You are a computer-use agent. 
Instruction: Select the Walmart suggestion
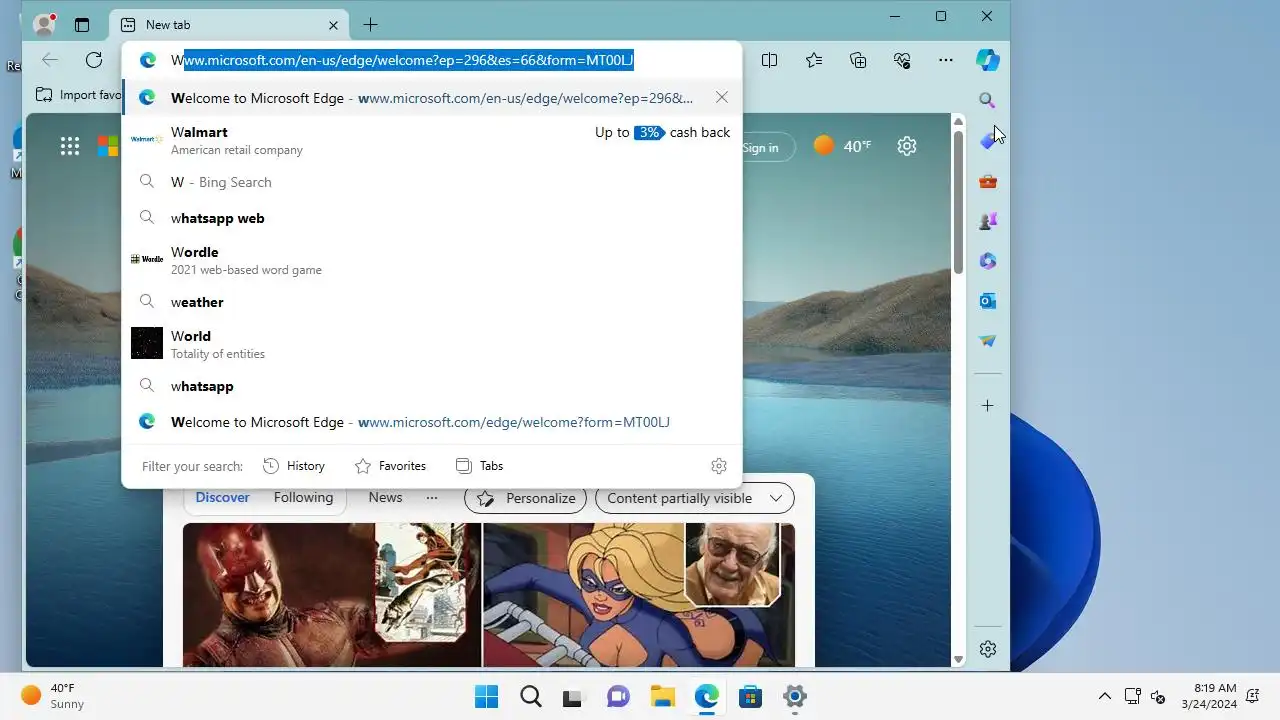pos(432,140)
